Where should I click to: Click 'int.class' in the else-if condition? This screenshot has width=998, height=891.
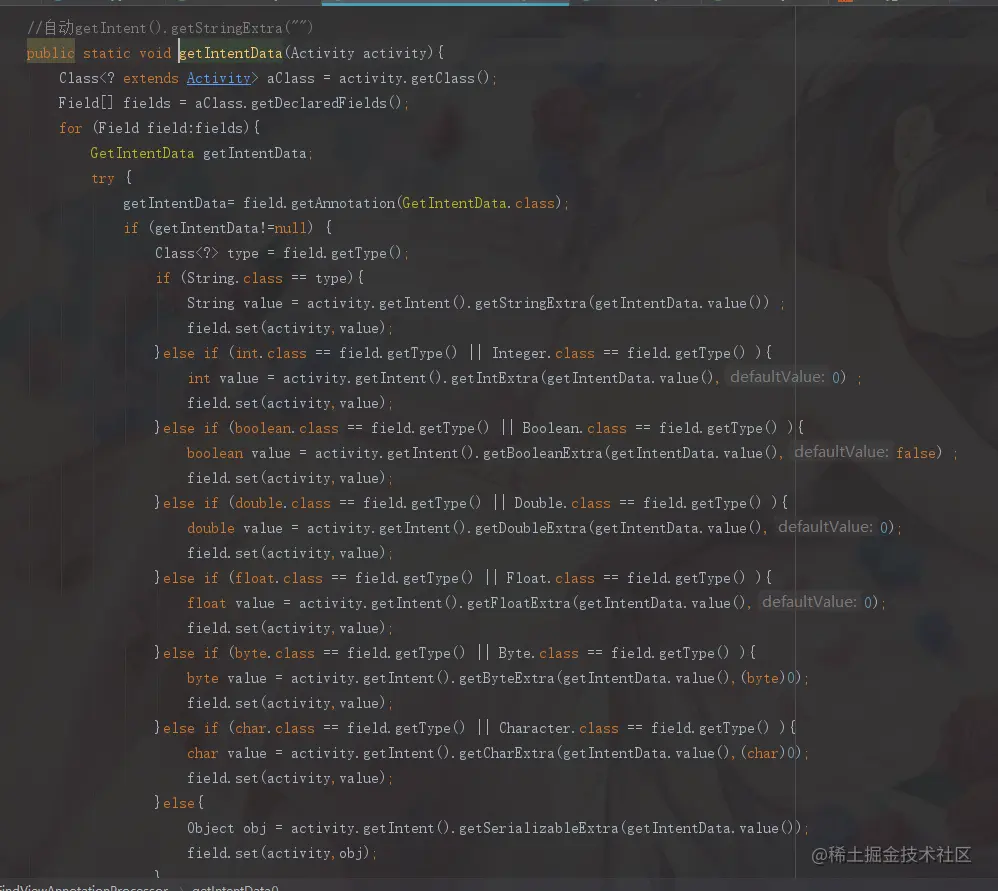pos(271,353)
